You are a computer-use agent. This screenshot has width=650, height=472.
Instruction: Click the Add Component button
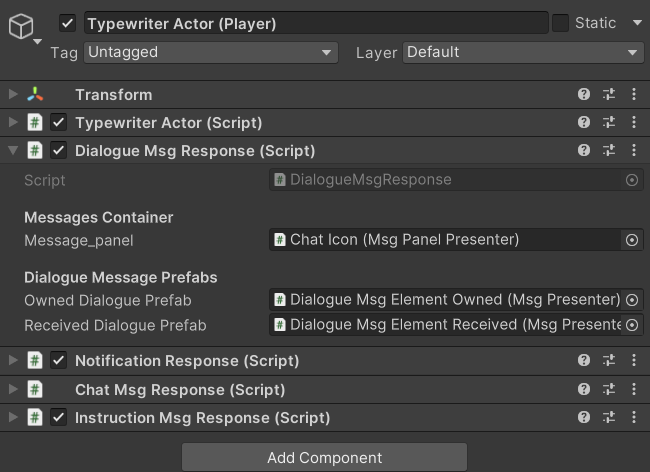325,457
